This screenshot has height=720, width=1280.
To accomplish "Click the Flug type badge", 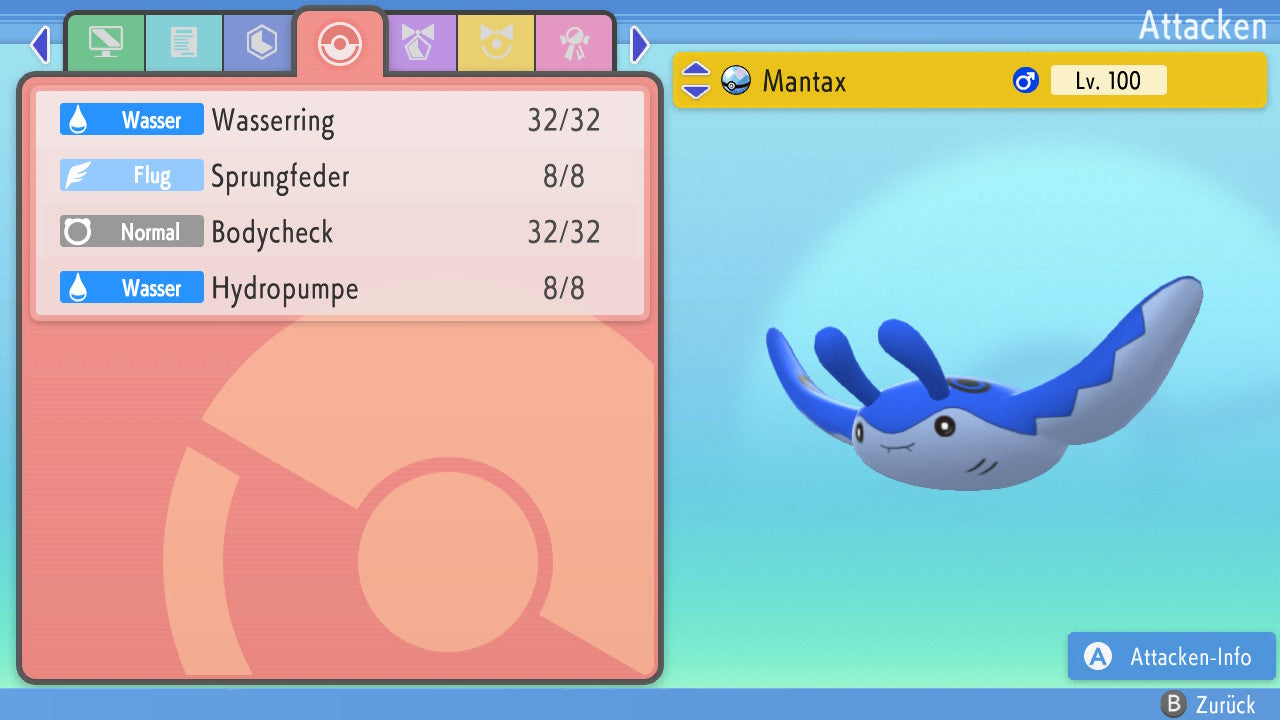I will [132, 176].
